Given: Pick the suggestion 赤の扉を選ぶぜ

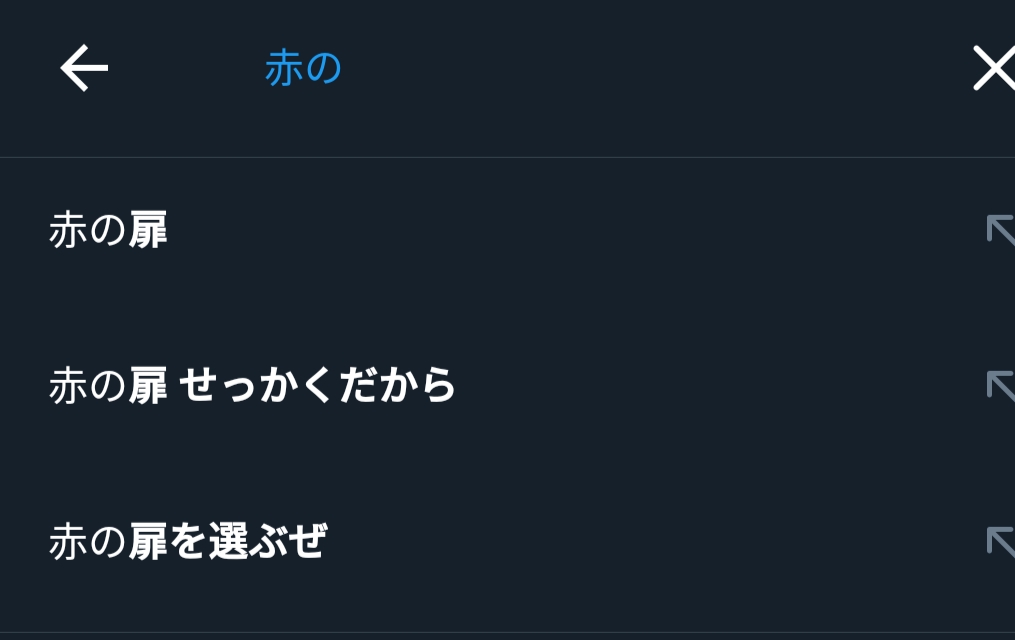Looking at the screenshot, I should [188, 542].
